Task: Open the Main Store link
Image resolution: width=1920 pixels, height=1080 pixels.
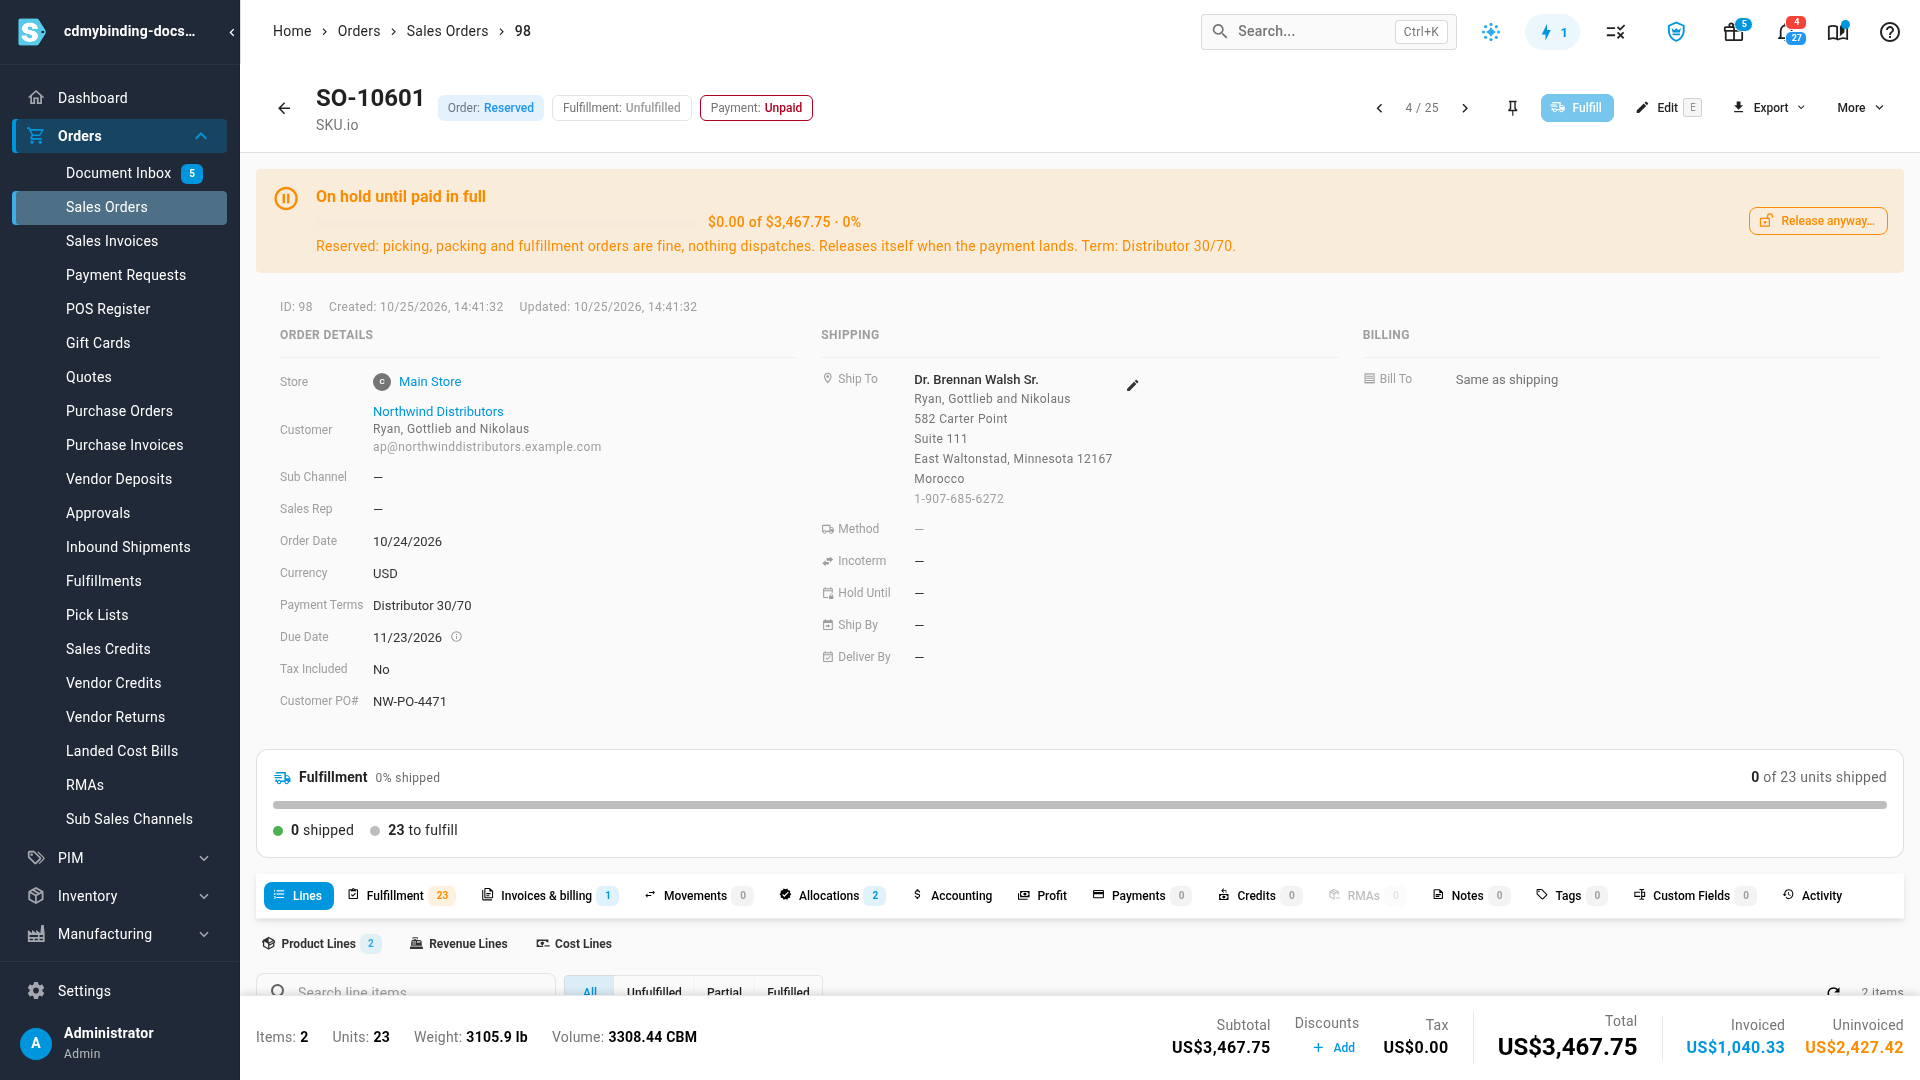Action: click(x=430, y=382)
